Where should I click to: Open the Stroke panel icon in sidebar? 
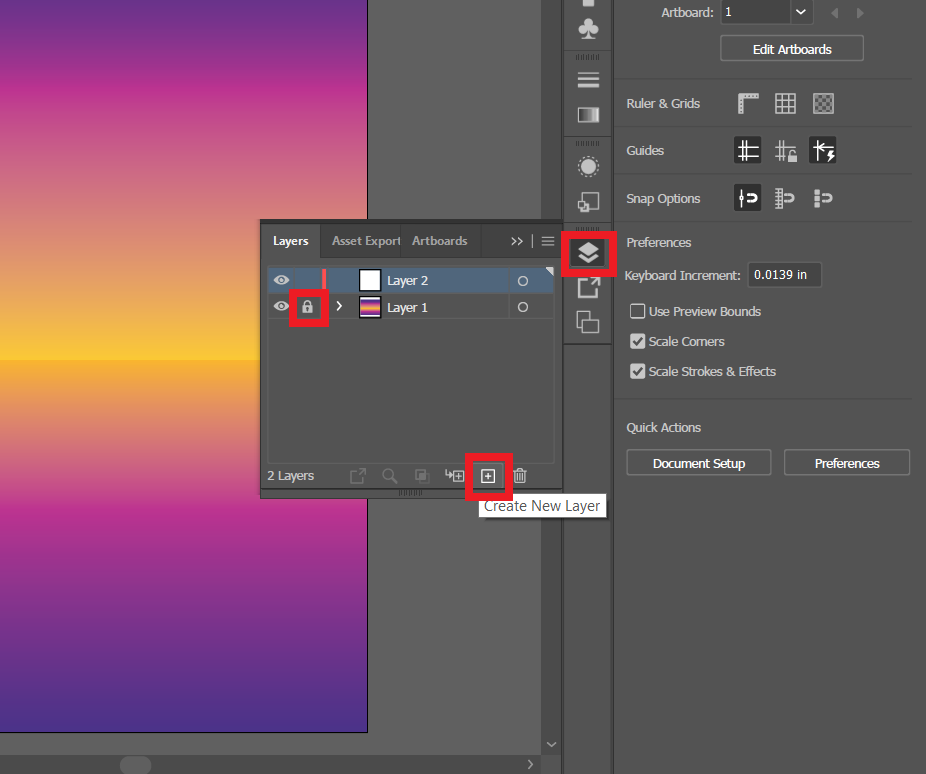coord(588,79)
